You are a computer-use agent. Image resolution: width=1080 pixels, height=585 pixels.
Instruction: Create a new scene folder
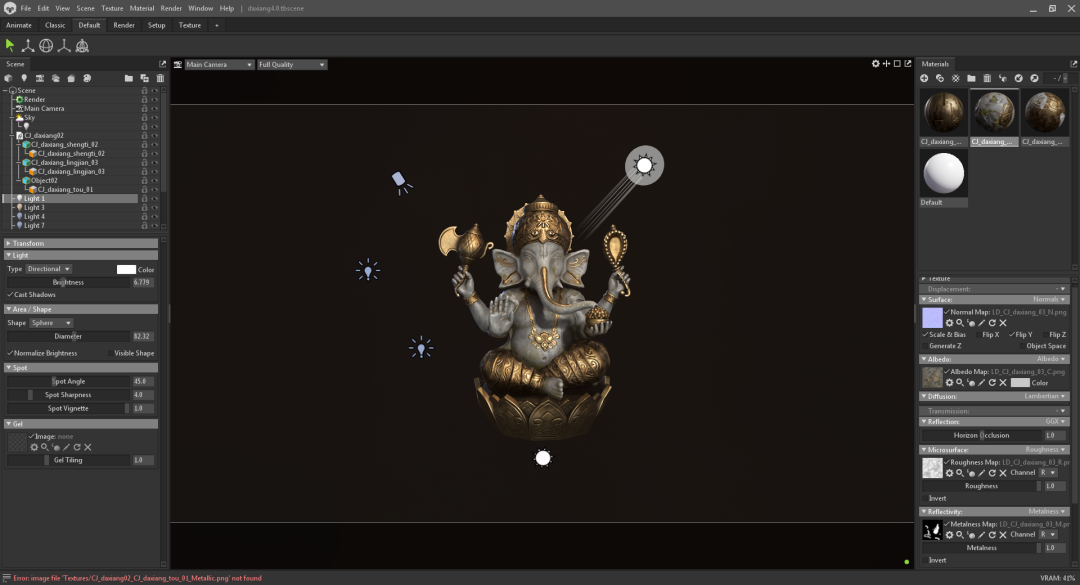pyautogui.click(x=129, y=79)
